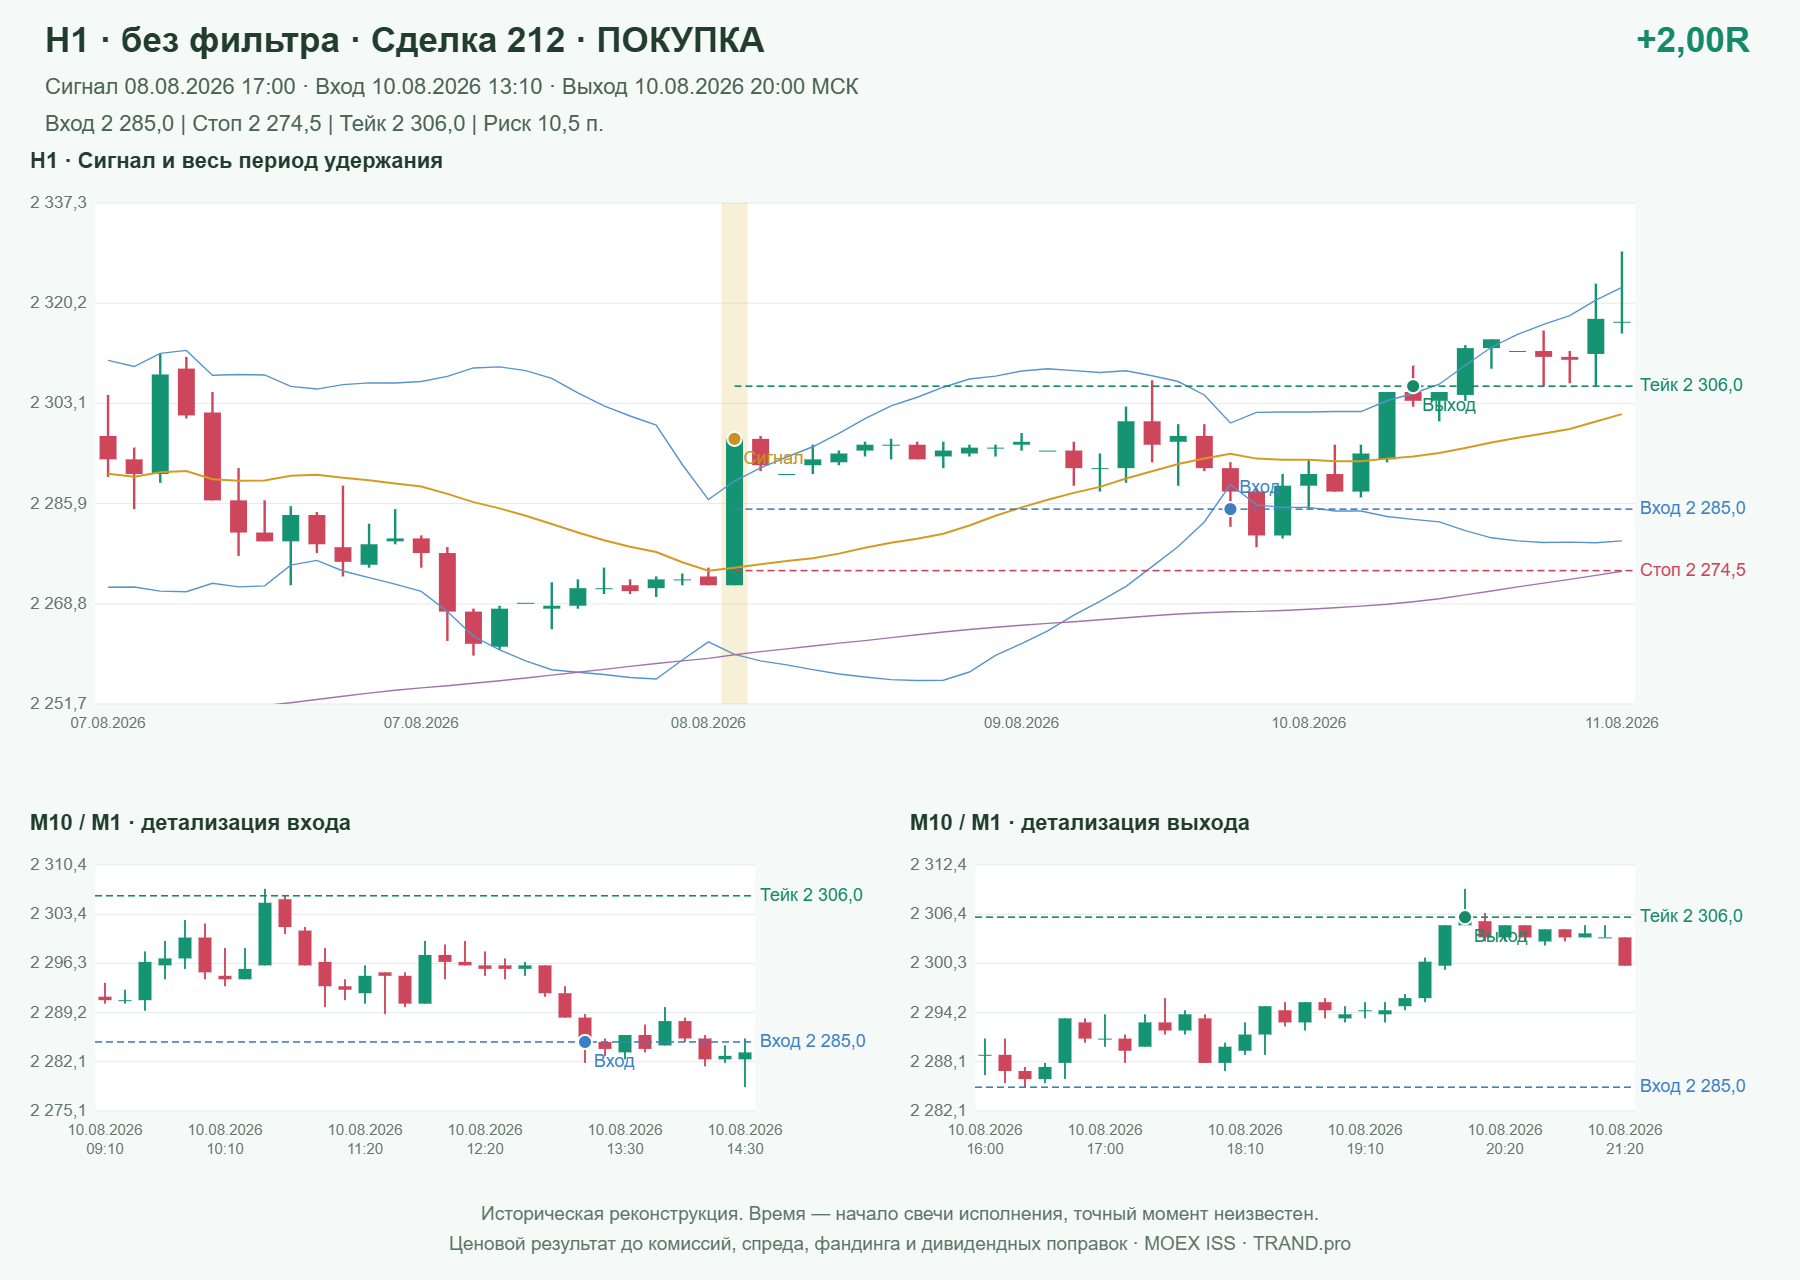
Task: Click the green Выход marker dot on H1 chart
Action: coord(1413,386)
